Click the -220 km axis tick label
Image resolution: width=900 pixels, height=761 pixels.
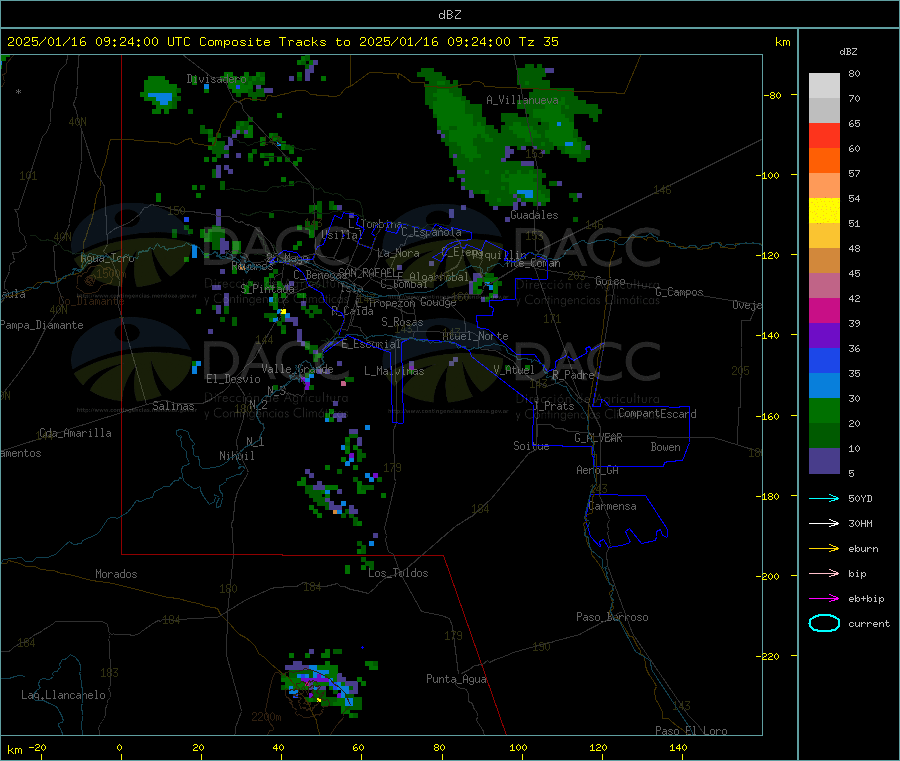tap(770, 657)
